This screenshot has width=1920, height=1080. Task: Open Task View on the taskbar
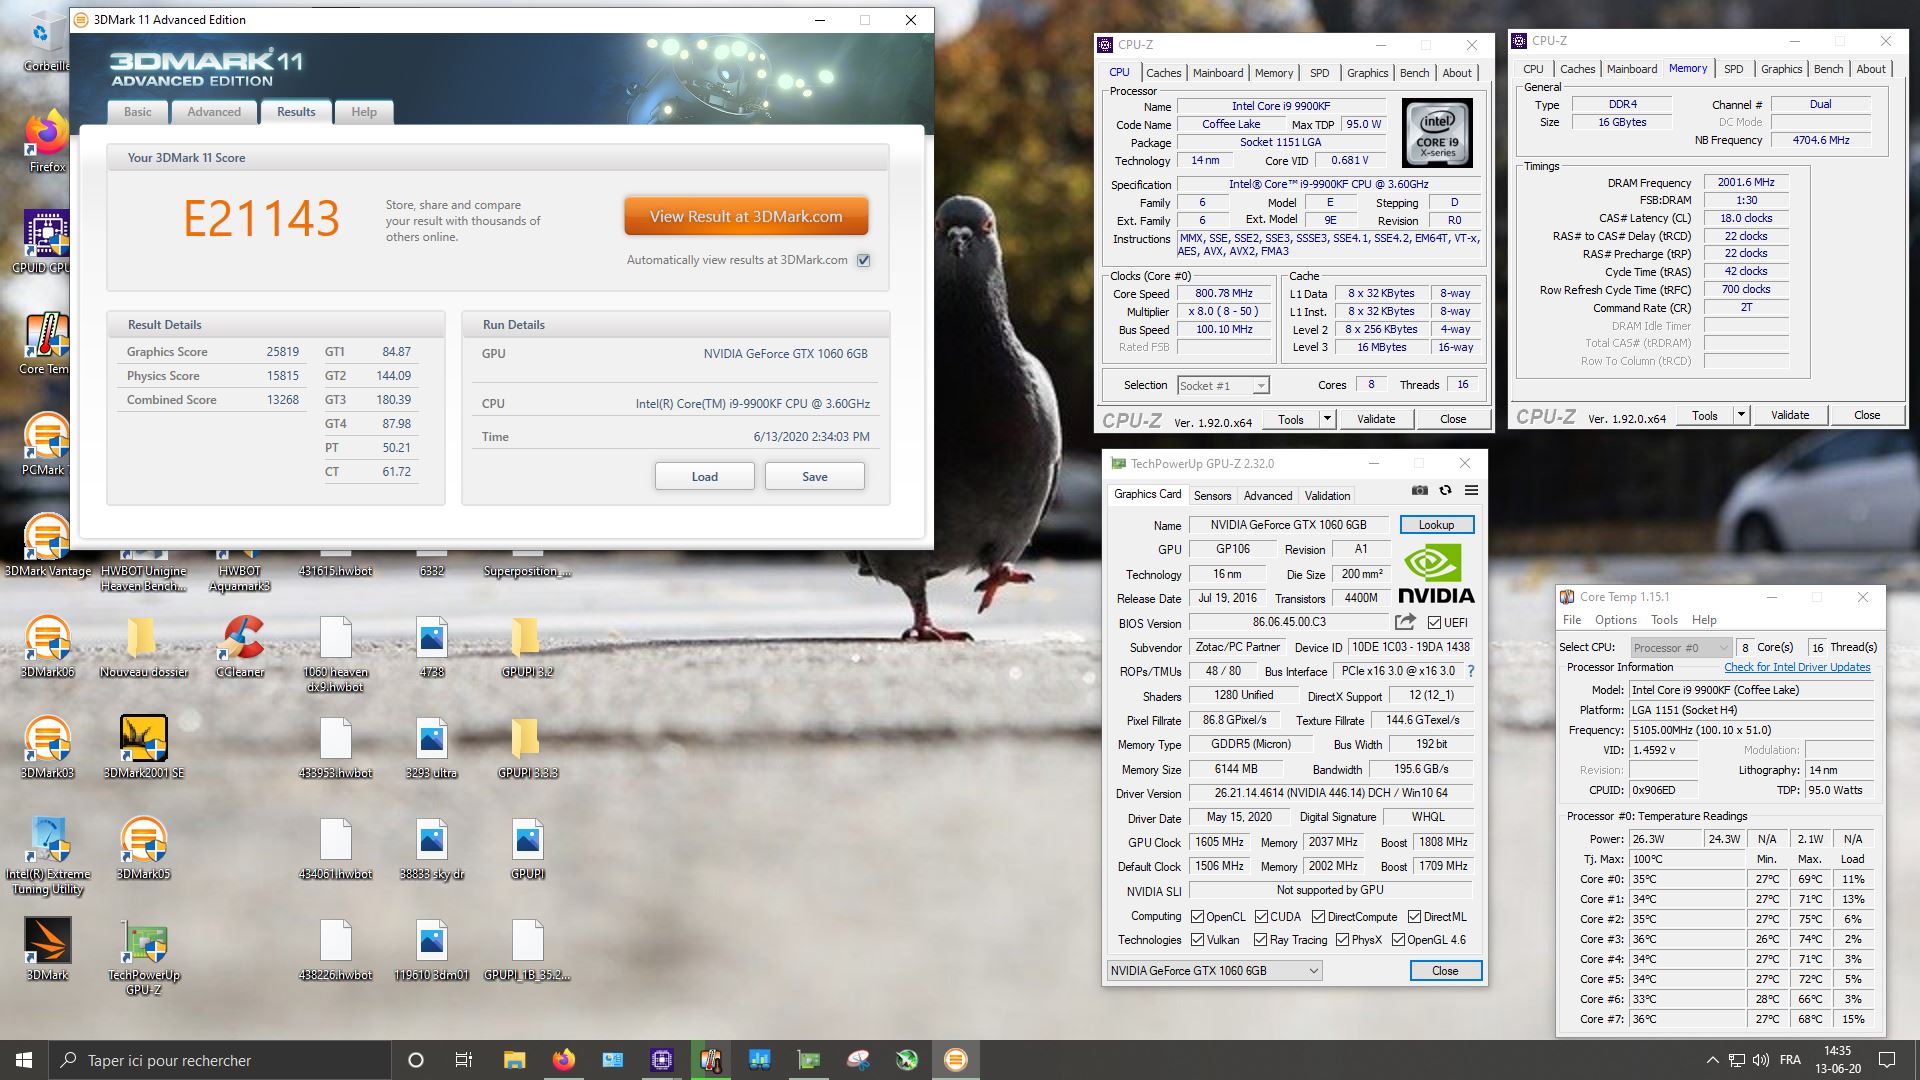pos(464,1060)
